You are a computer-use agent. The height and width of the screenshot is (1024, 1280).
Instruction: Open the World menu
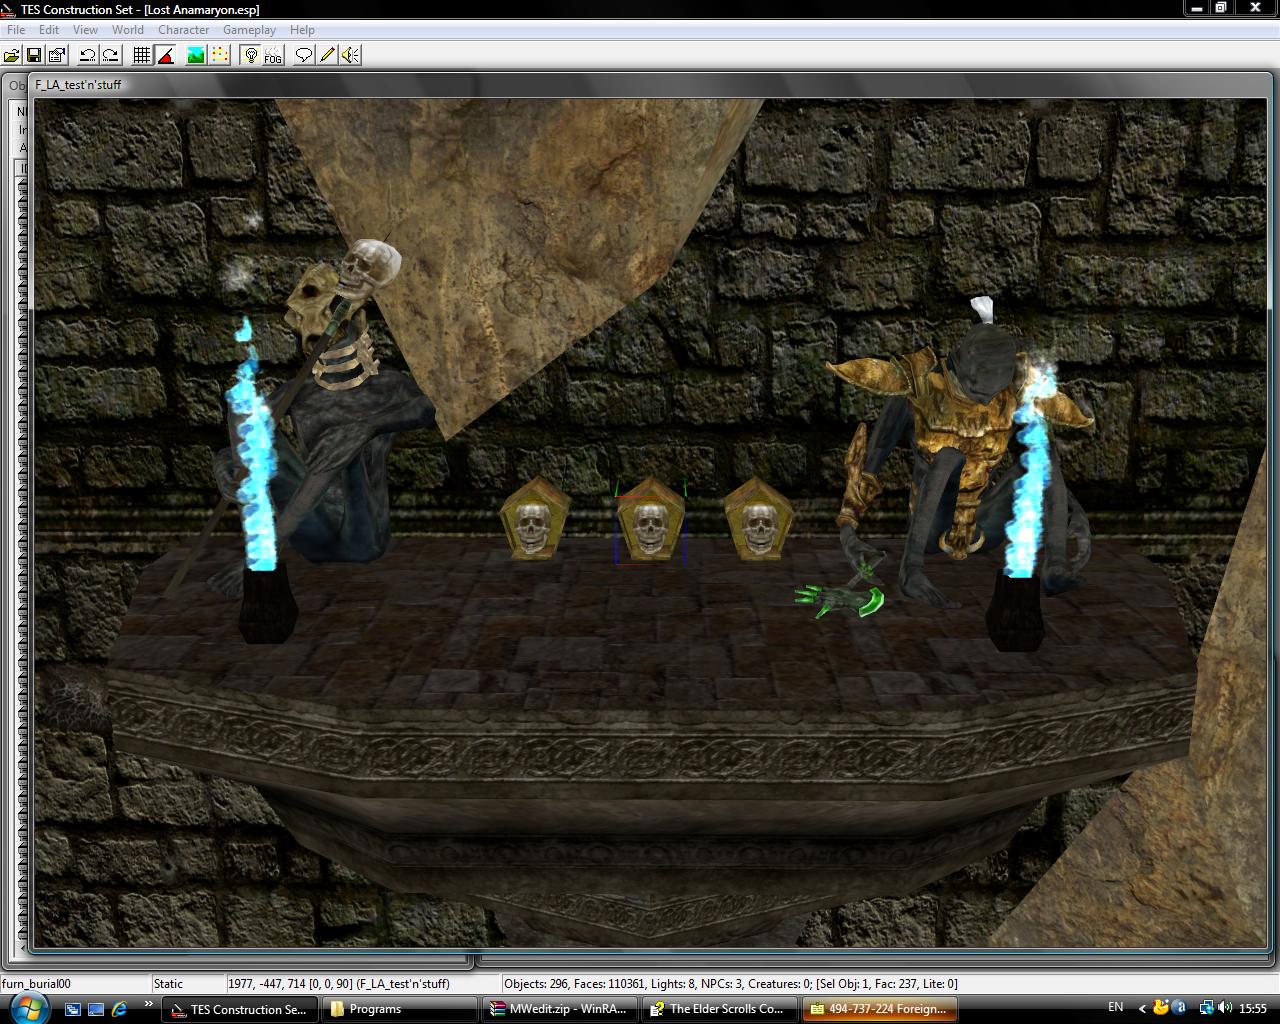(128, 30)
